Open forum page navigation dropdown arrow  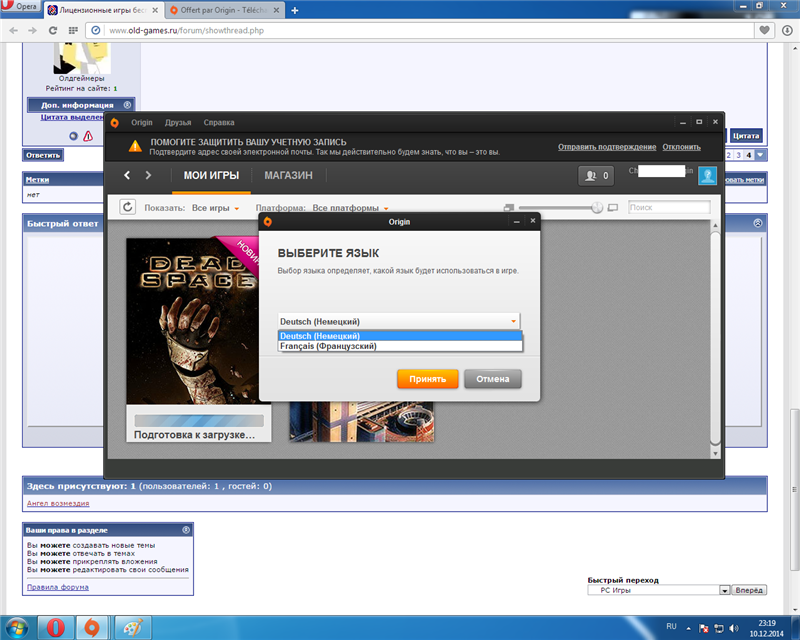coord(760,155)
